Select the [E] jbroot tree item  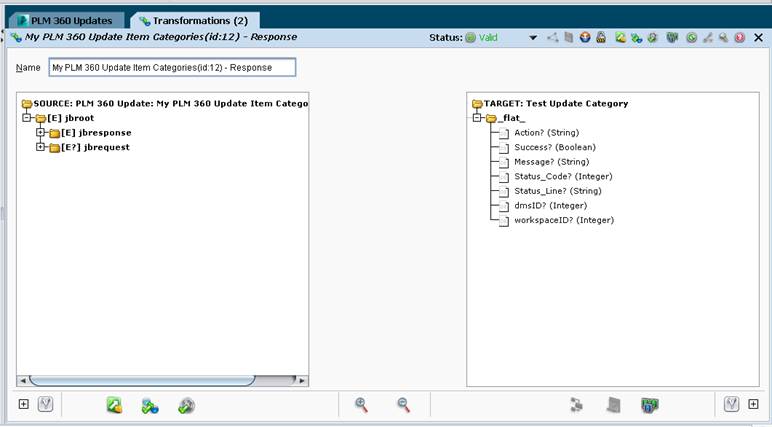pos(64,118)
